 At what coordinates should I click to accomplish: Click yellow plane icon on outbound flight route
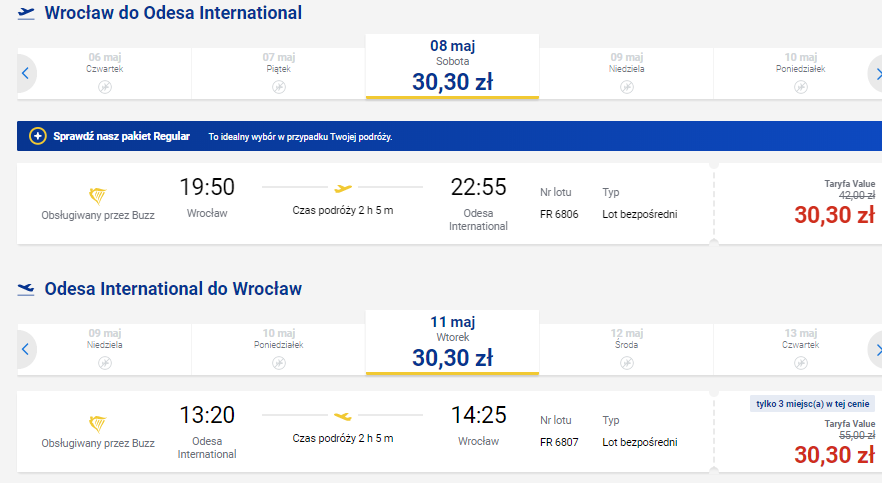tap(343, 188)
